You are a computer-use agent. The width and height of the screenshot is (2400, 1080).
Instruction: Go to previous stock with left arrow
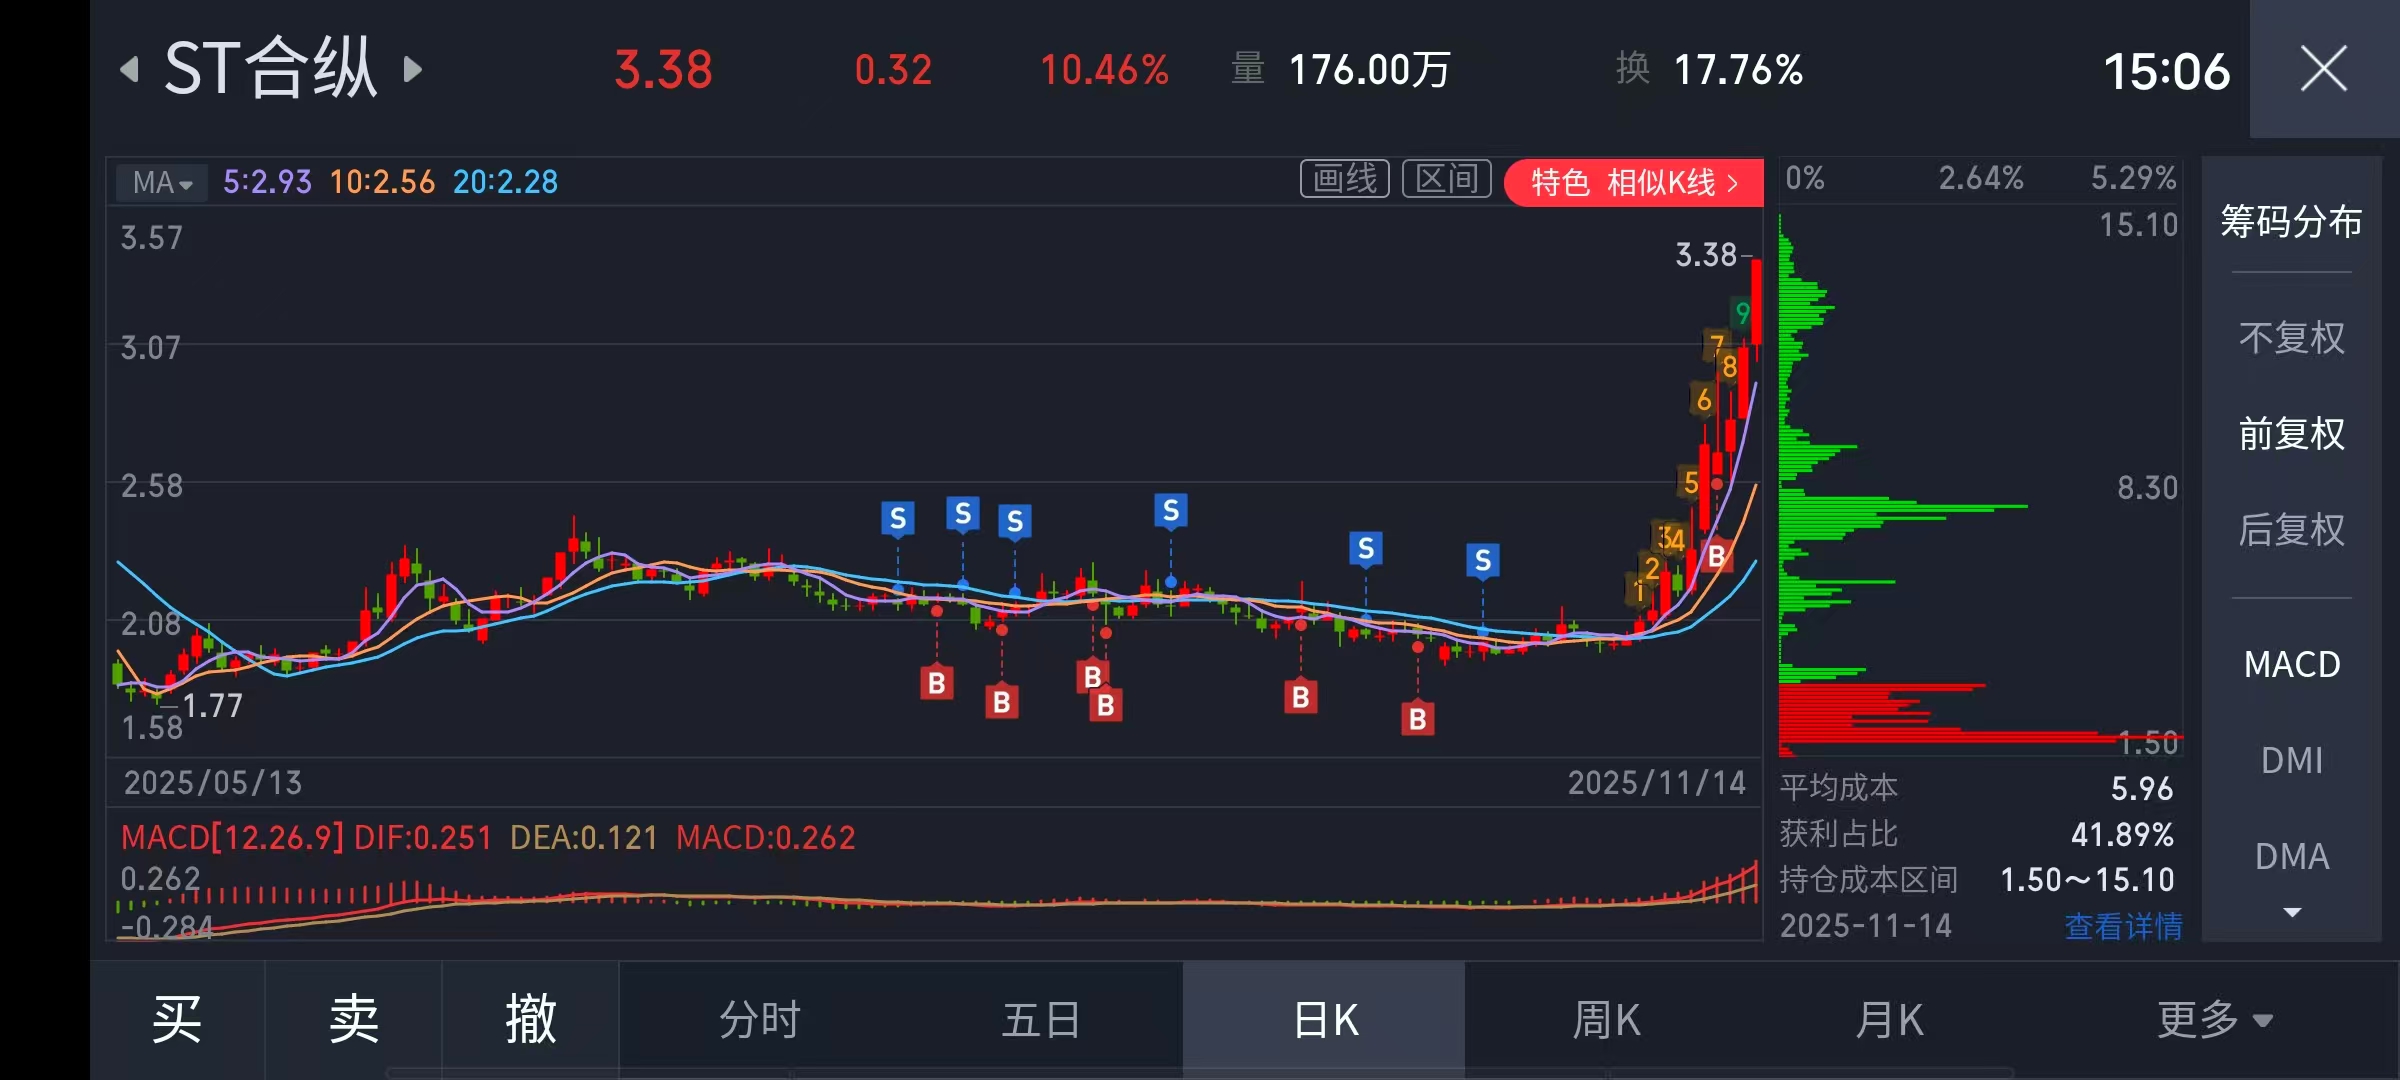pyautogui.click(x=130, y=70)
